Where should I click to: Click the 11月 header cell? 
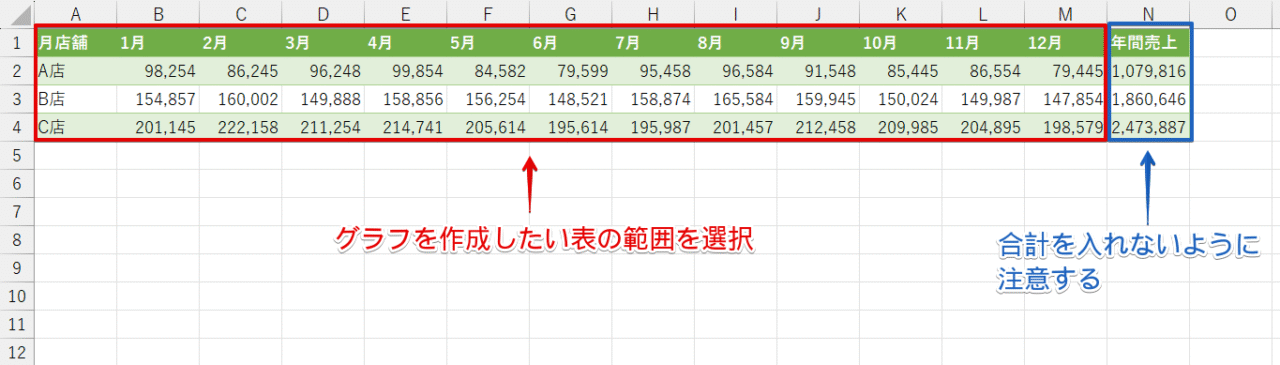click(x=984, y=43)
